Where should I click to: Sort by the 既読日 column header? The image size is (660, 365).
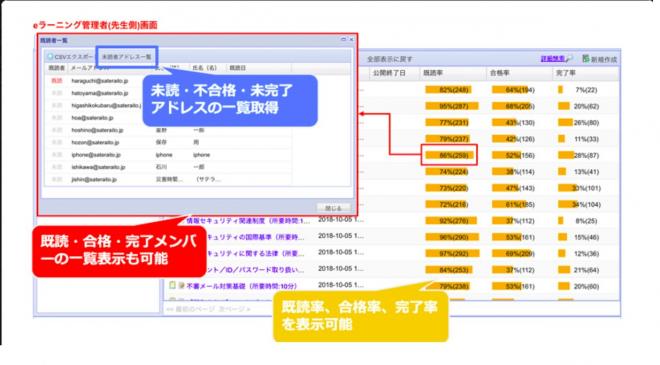(237, 68)
